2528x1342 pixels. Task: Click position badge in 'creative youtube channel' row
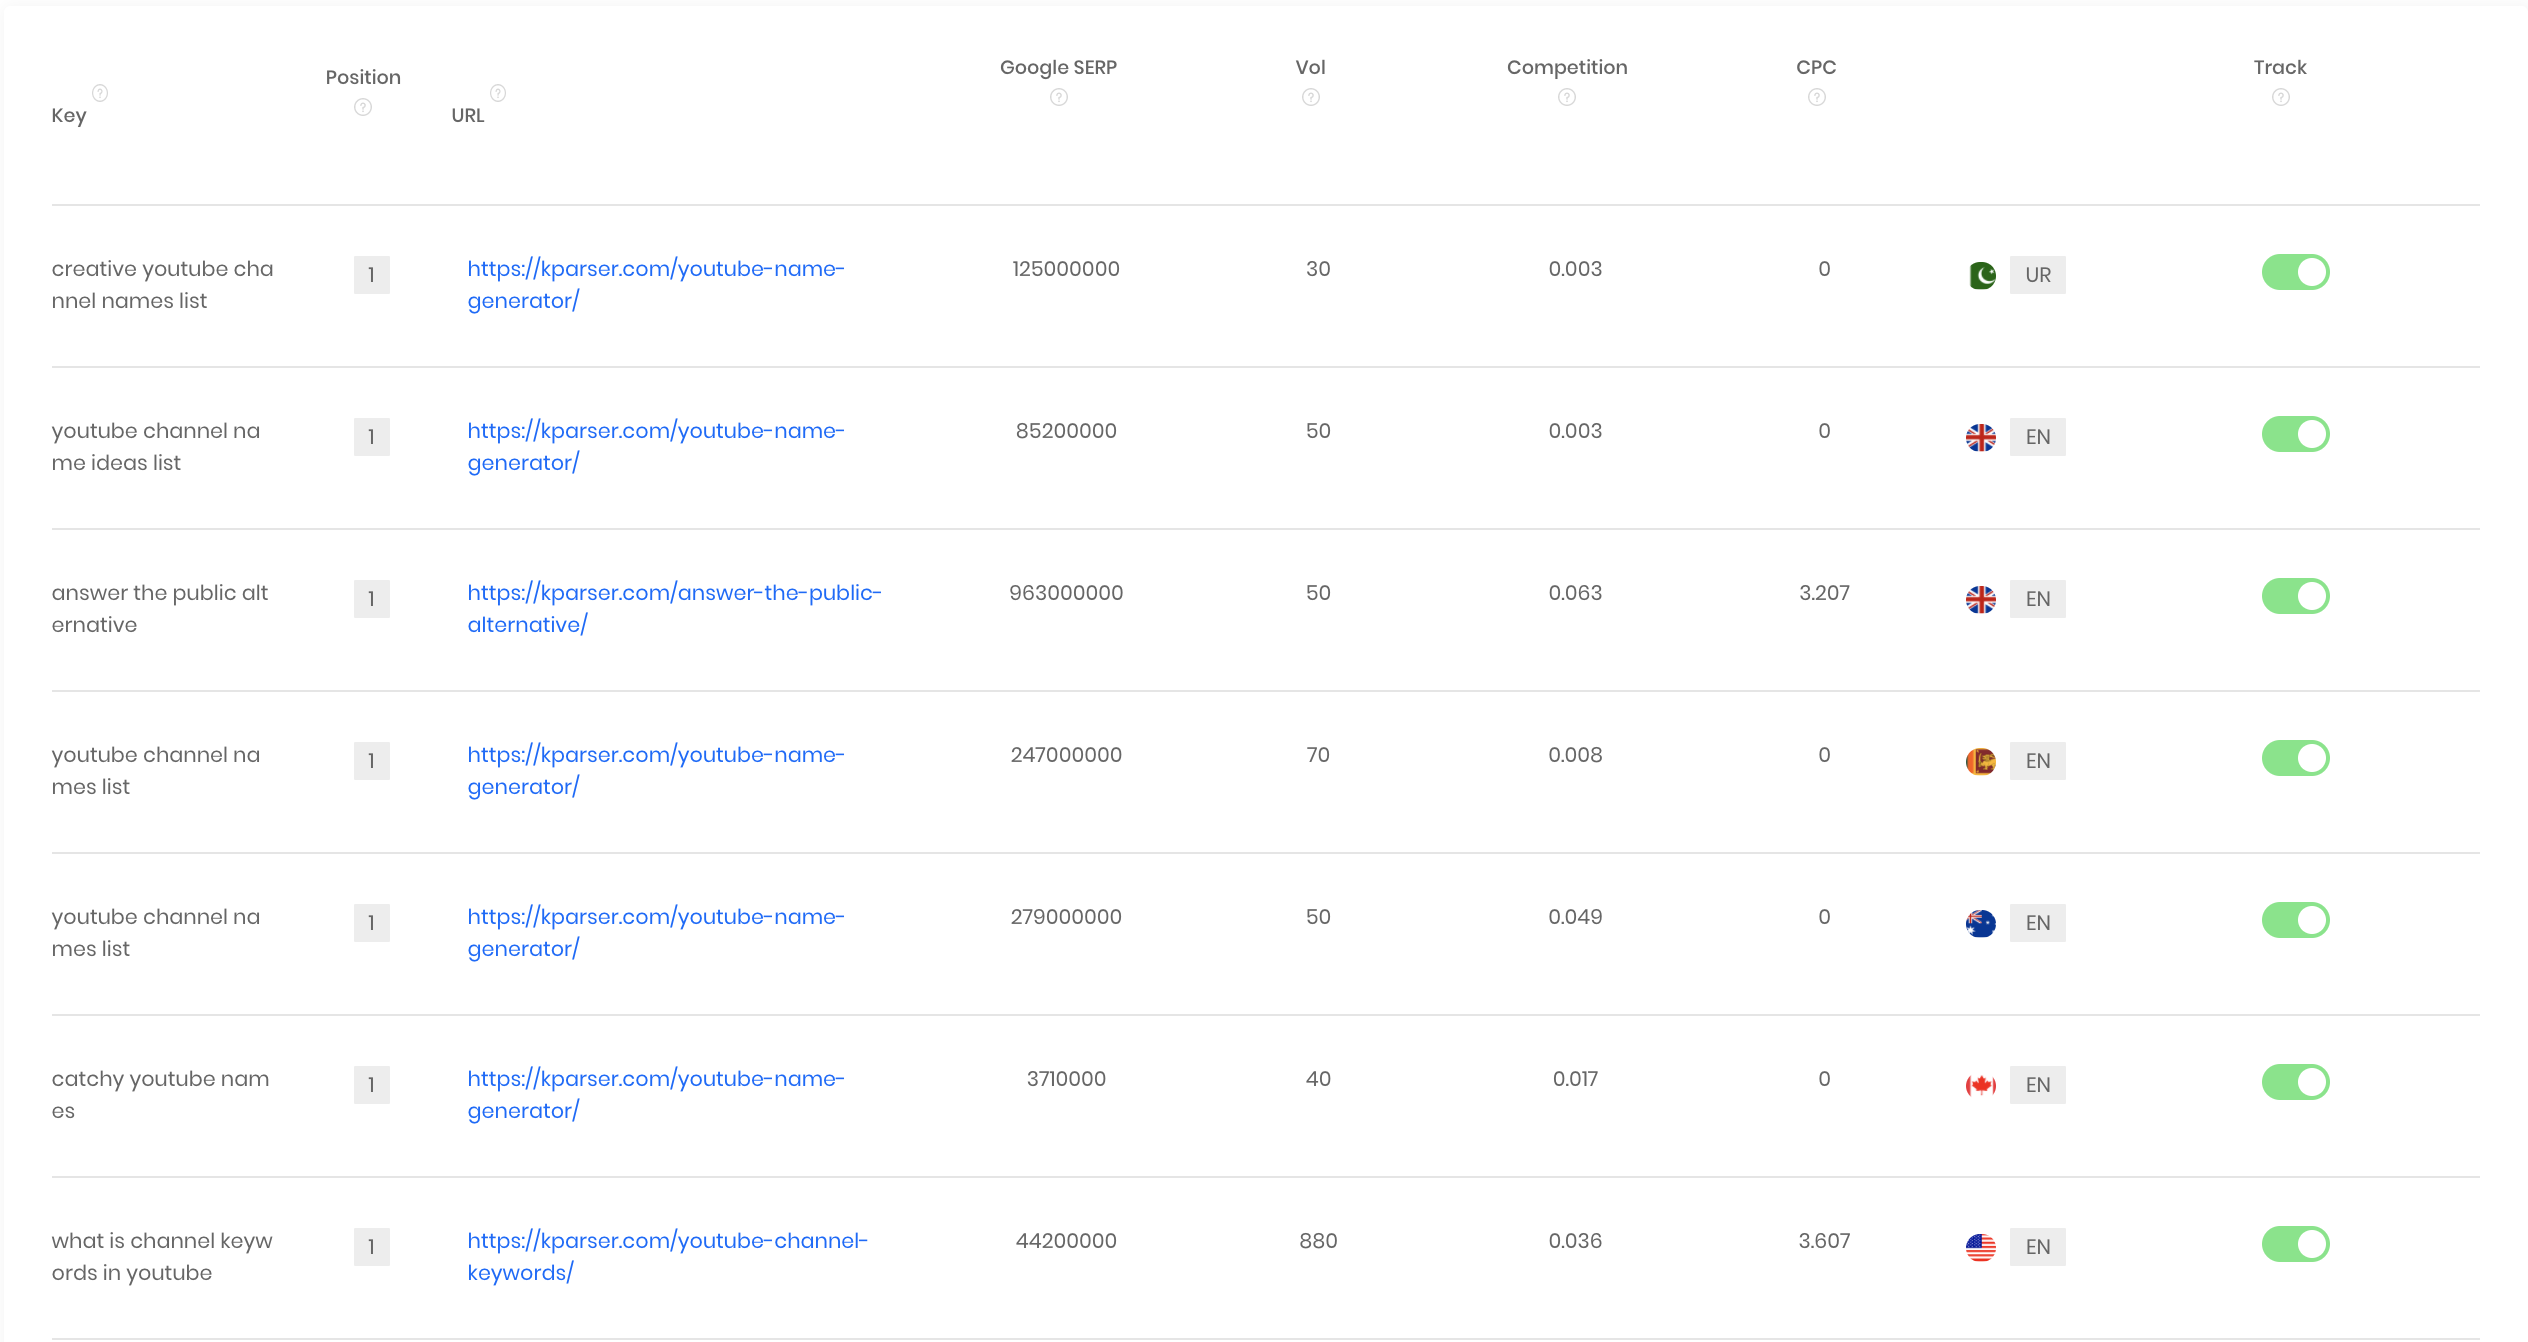pyautogui.click(x=372, y=275)
